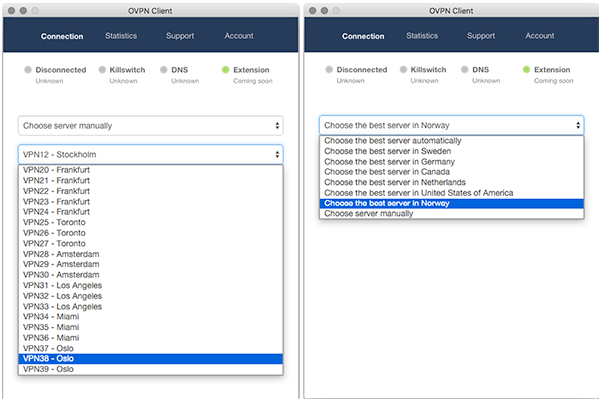Click DNS status dot in right window
Viewport: 600px width, 402px height.
tap(465, 69)
